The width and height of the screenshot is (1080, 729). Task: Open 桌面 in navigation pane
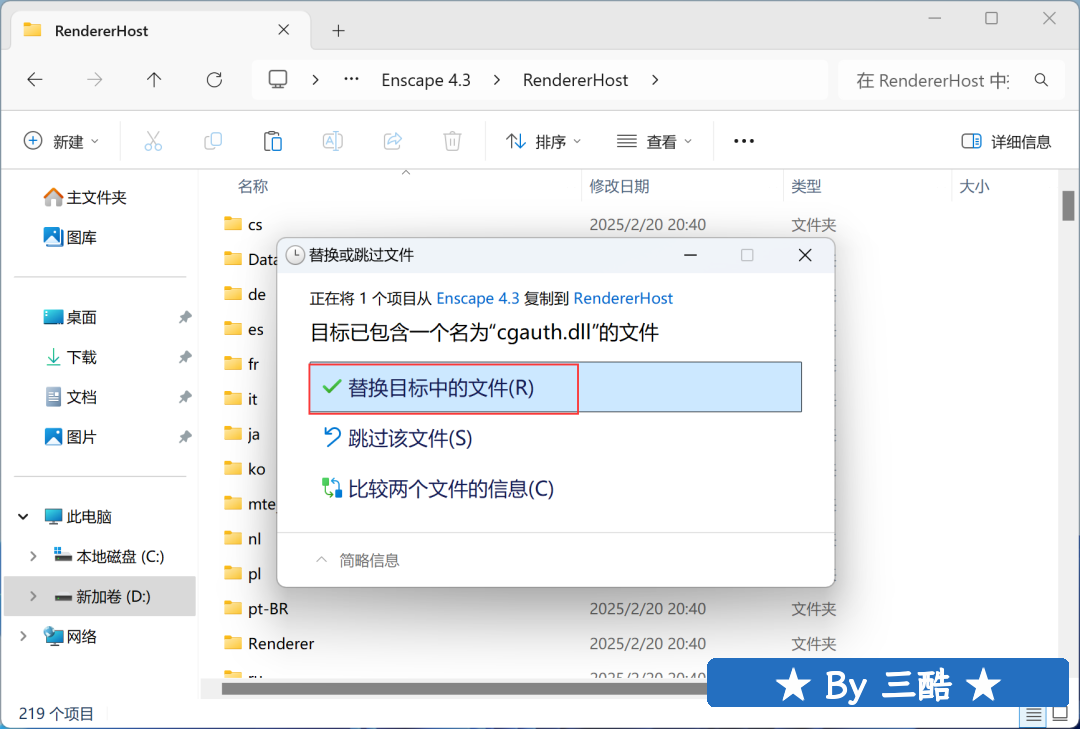(70, 317)
